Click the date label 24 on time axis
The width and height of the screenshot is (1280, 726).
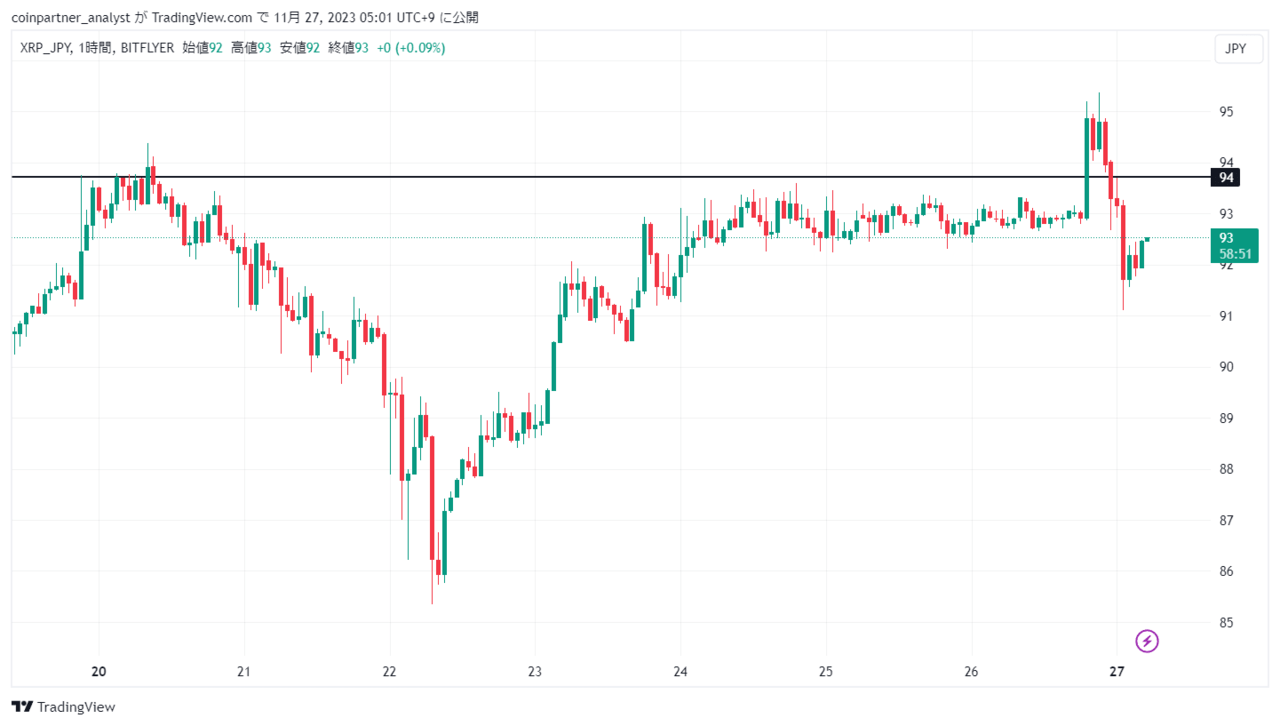coord(680,671)
